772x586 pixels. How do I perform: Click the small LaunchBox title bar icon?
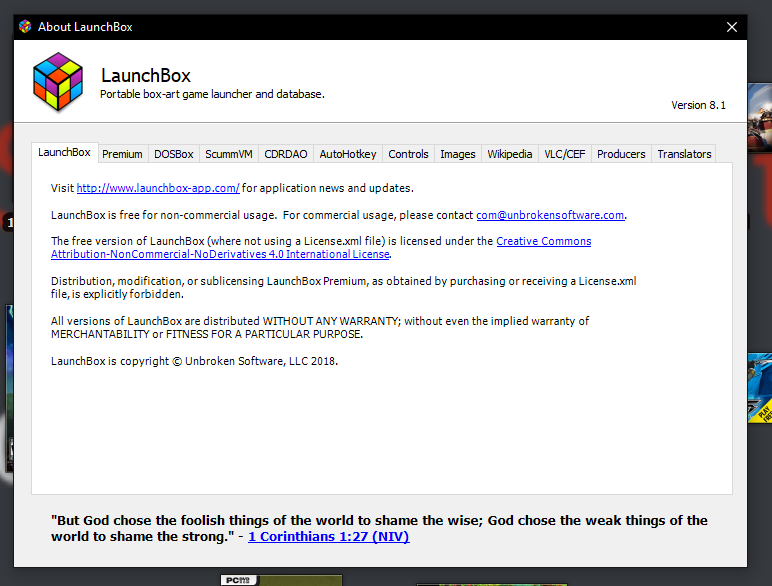(25, 27)
